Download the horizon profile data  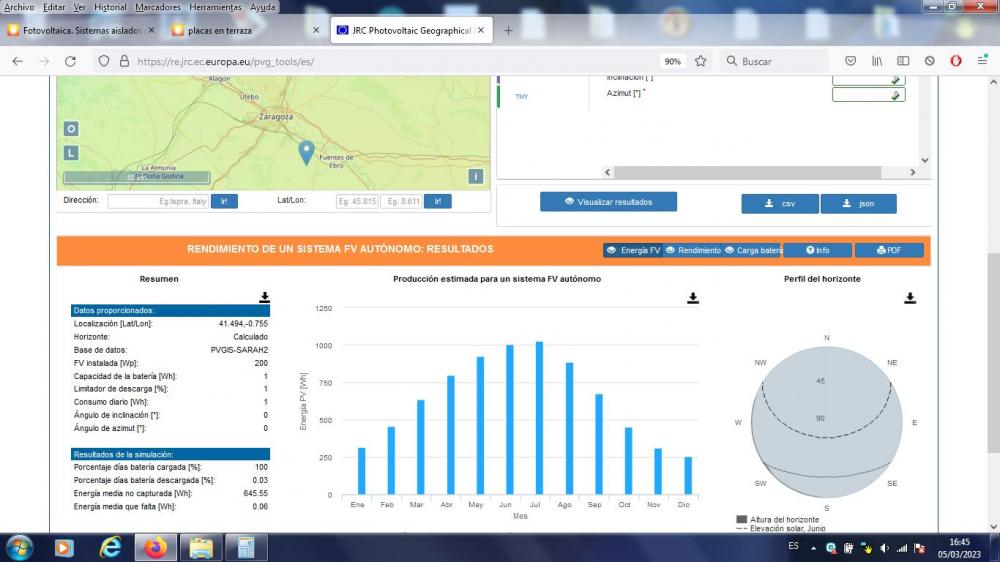coord(910,298)
